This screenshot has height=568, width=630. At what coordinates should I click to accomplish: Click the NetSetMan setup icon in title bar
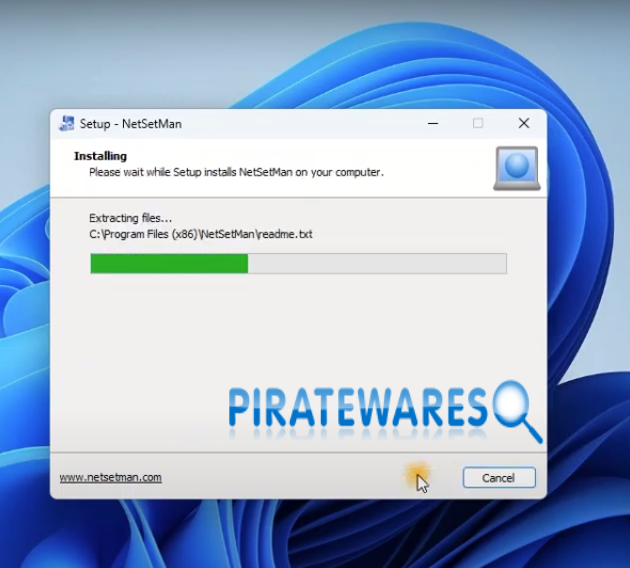coord(67,124)
